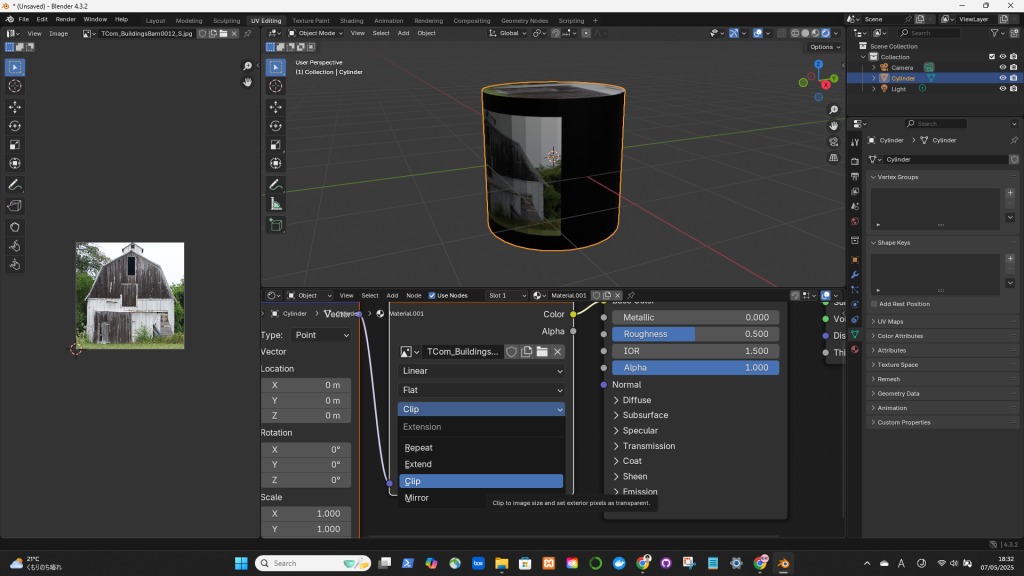This screenshot has height=576, width=1024.
Task: Hide the Cylinder object in the outliner
Action: (1002, 78)
